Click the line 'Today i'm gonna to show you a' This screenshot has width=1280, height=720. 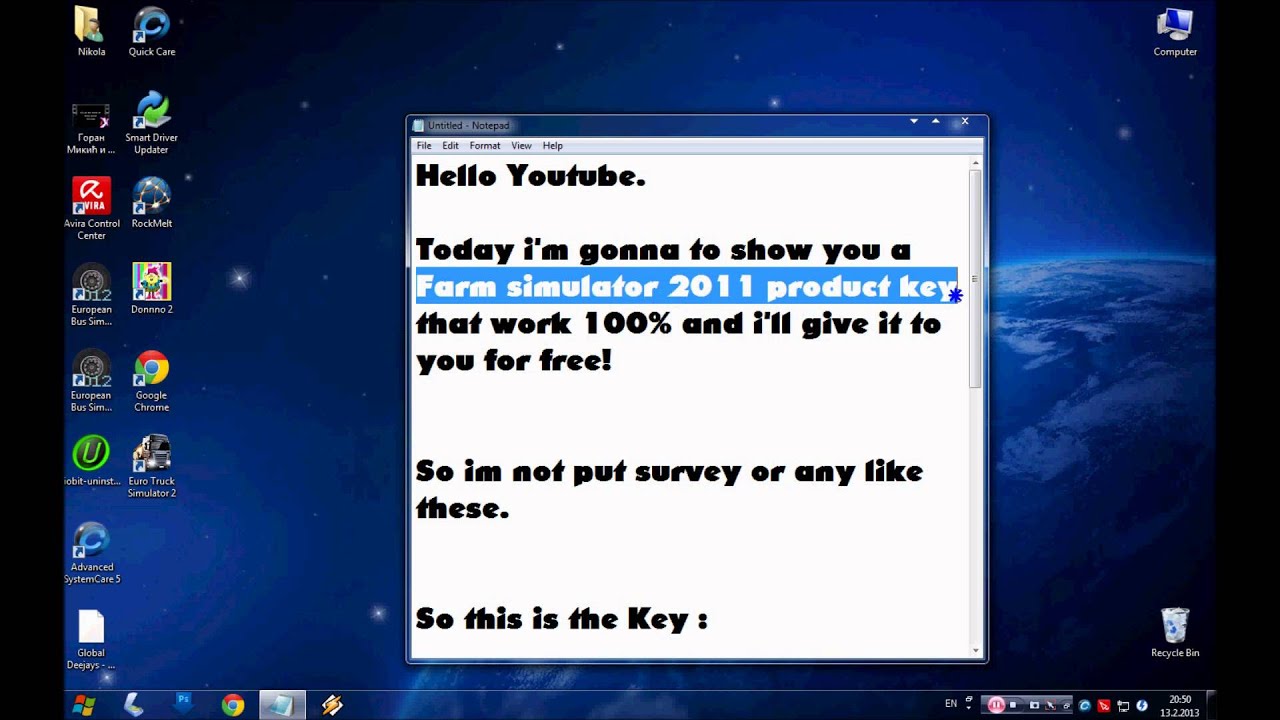(663, 251)
